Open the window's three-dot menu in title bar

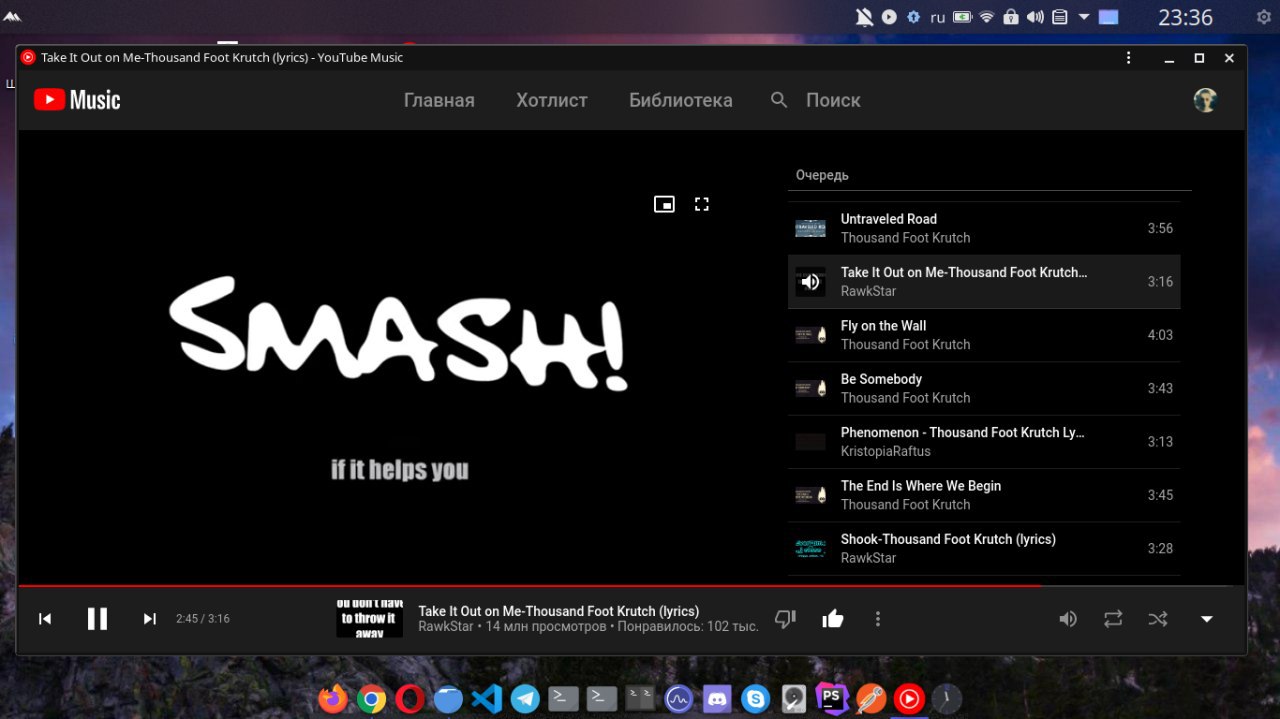coord(1128,58)
